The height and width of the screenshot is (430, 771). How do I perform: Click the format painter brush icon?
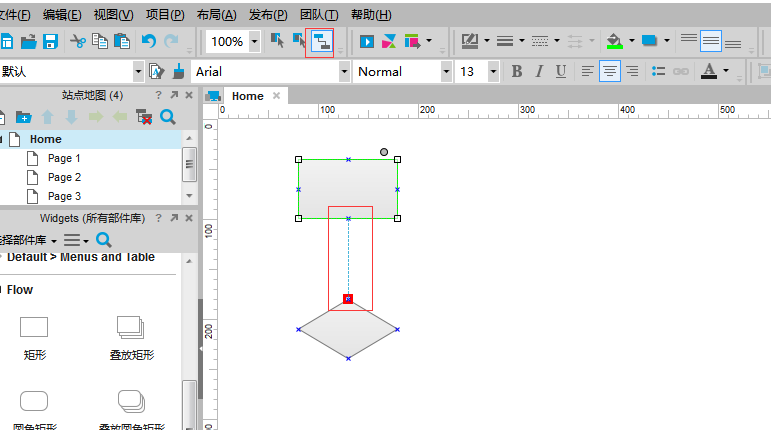pyautogui.click(x=178, y=71)
